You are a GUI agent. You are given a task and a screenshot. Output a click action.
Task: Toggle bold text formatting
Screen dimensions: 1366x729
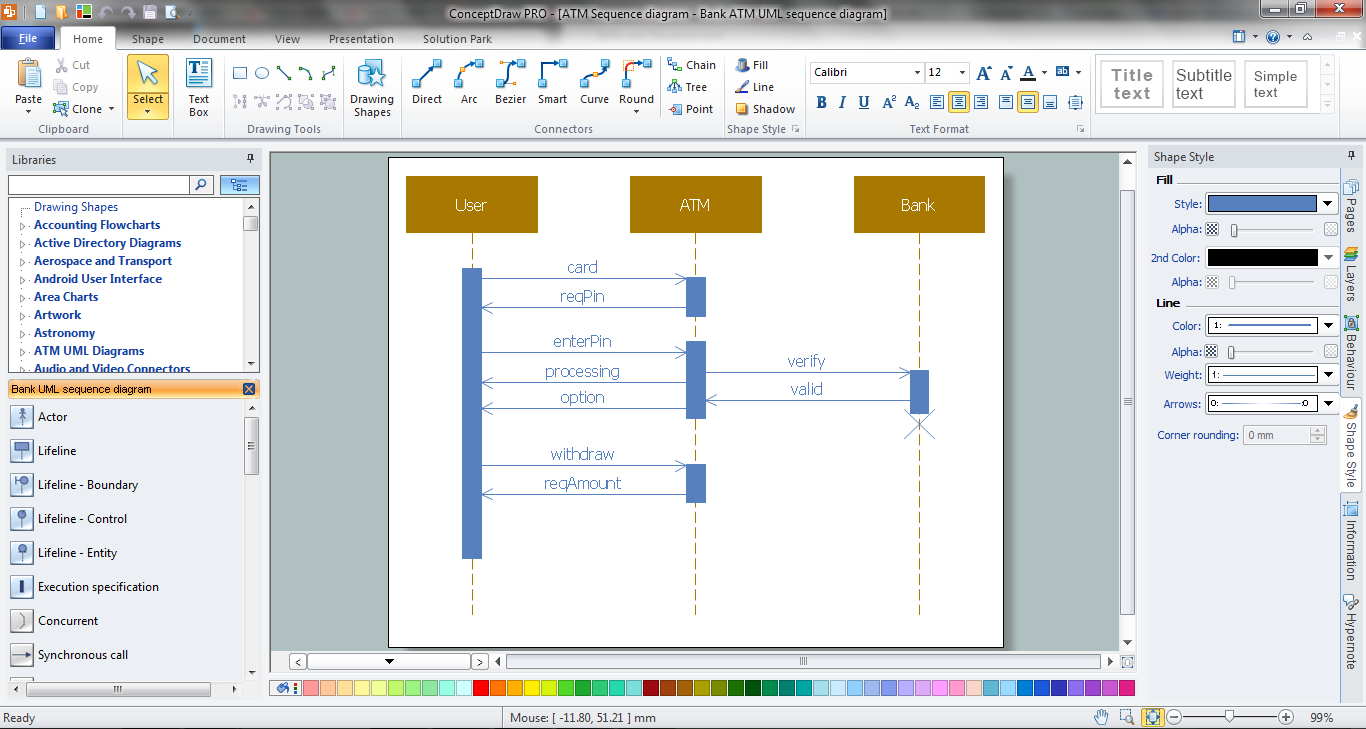(820, 103)
